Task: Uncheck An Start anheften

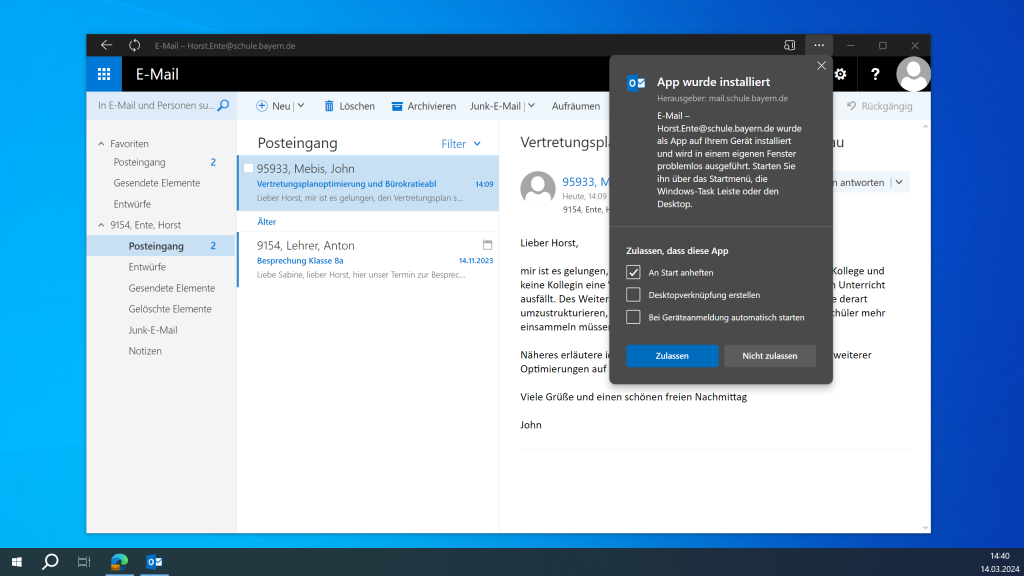Action: click(x=635, y=271)
